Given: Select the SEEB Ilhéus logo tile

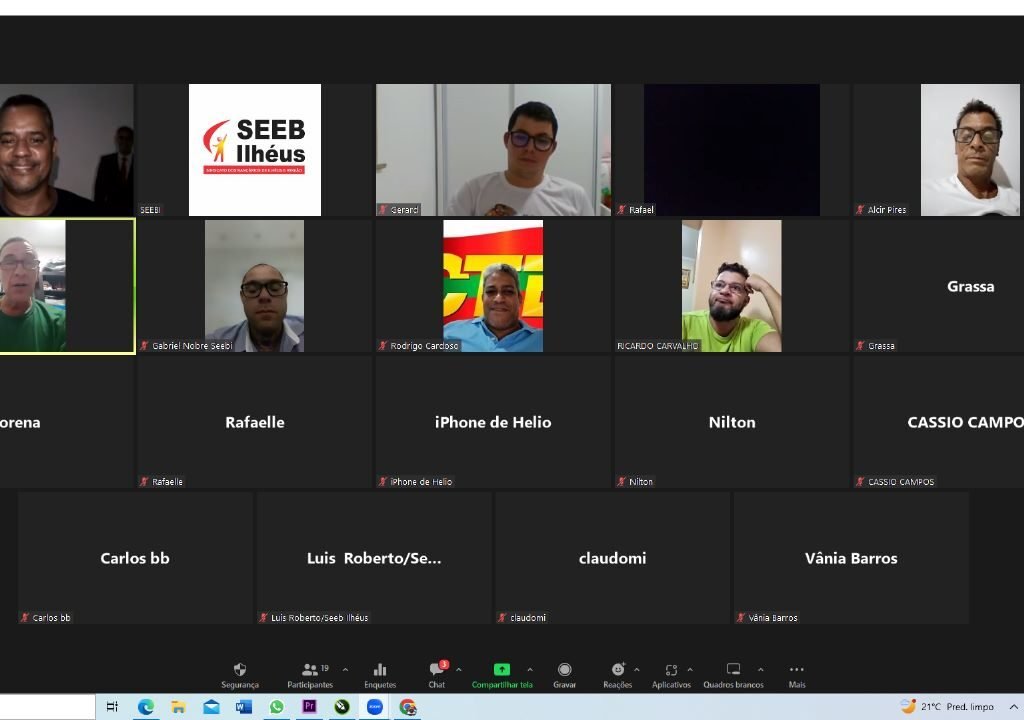Looking at the screenshot, I should (x=255, y=150).
